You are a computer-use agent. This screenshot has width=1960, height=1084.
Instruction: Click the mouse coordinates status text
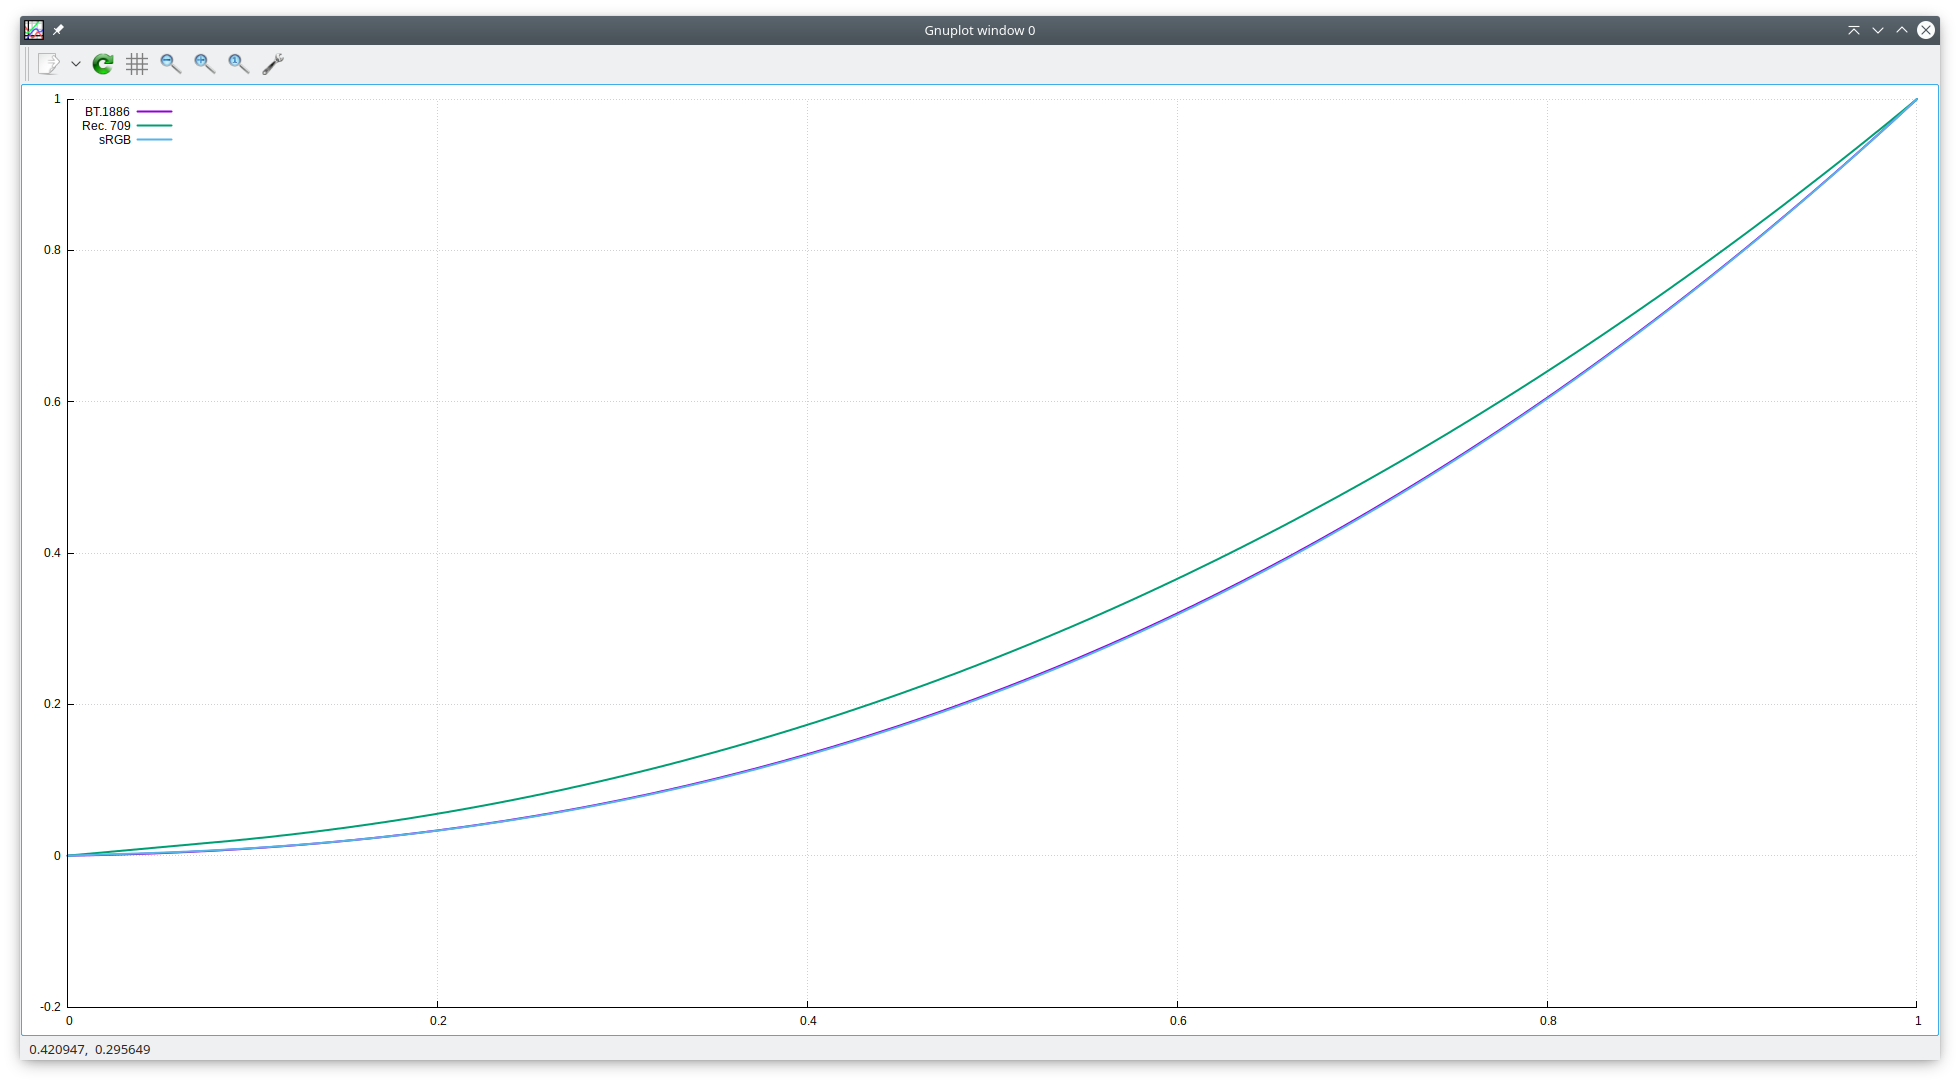pyautogui.click(x=90, y=1049)
